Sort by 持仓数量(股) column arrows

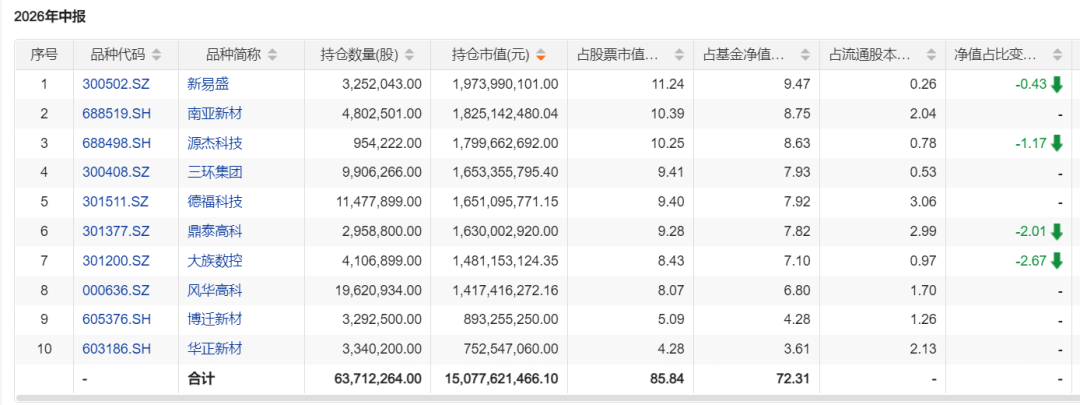[x=411, y=55]
